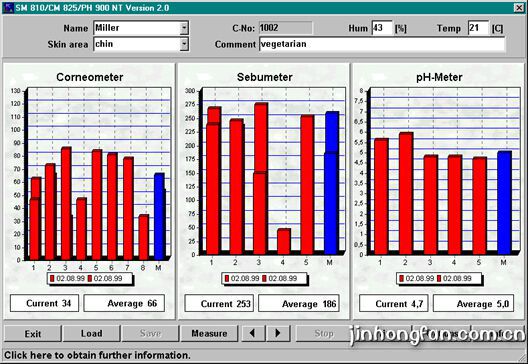Click the greyed Save button

(x=150, y=333)
